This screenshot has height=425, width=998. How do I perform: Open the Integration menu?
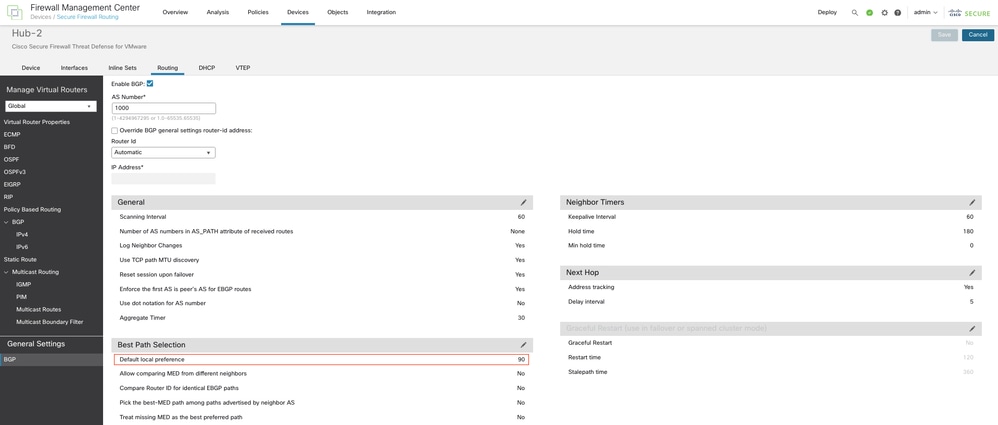(x=381, y=12)
